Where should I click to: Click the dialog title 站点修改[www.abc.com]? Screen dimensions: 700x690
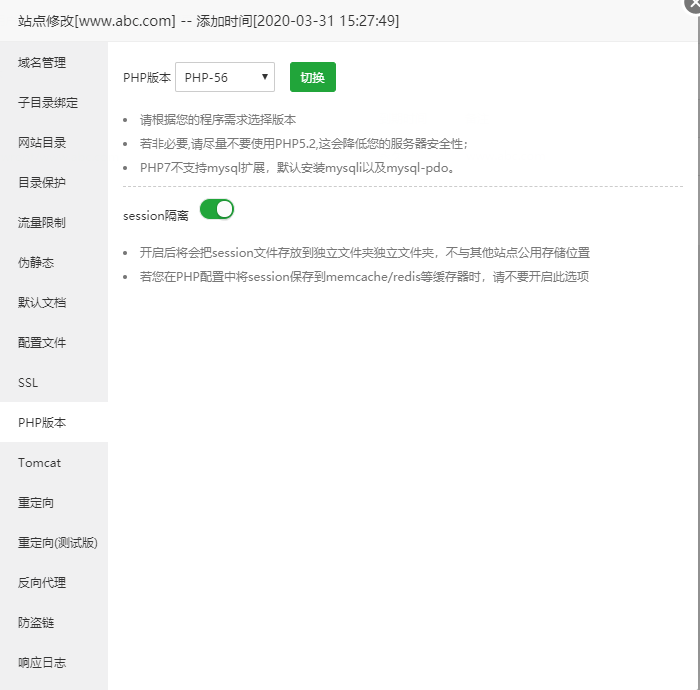pyautogui.click(x=97, y=21)
